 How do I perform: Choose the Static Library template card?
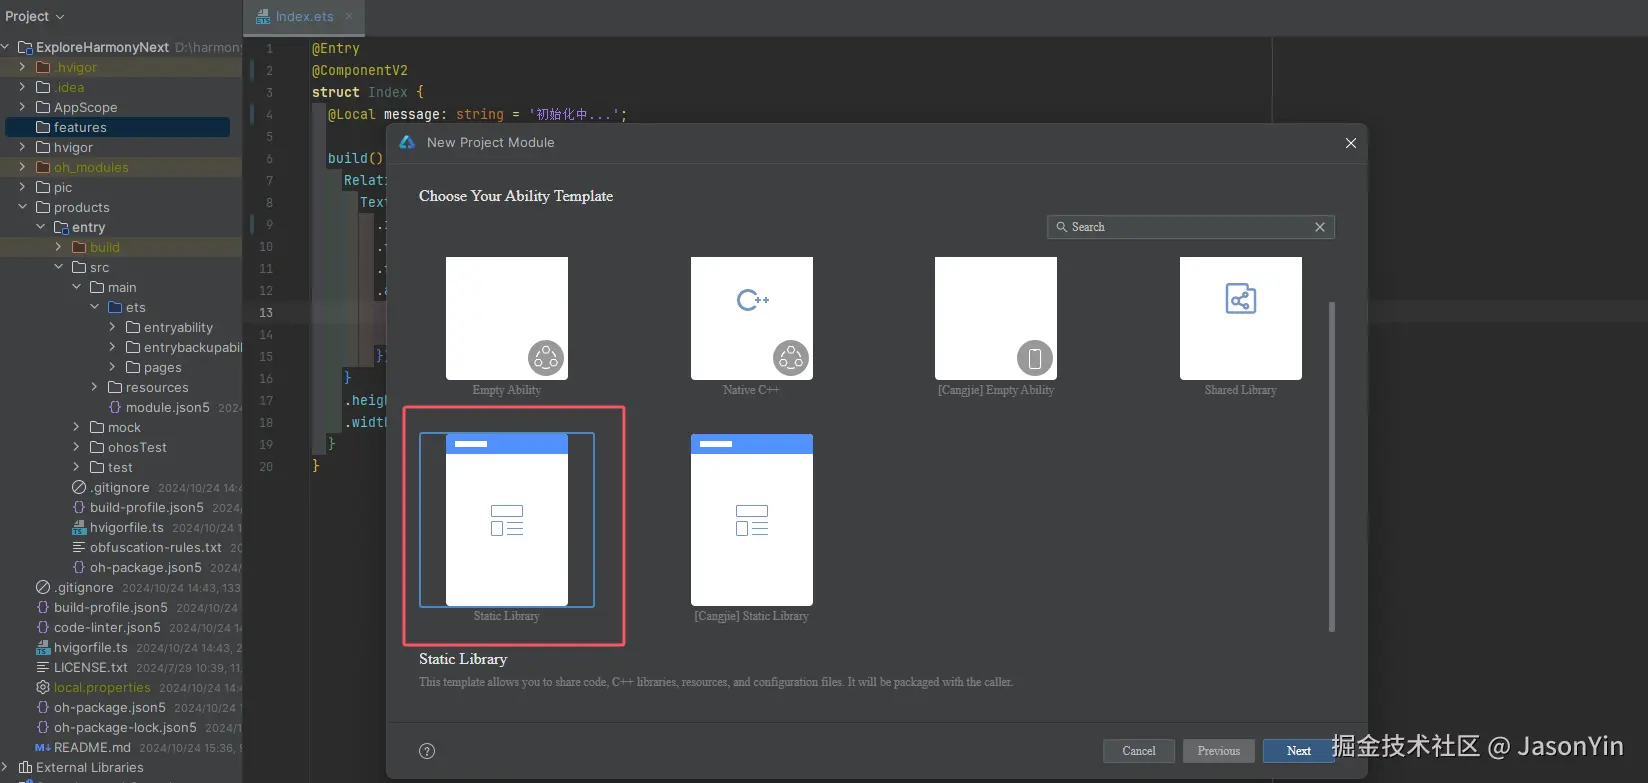point(507,520)
